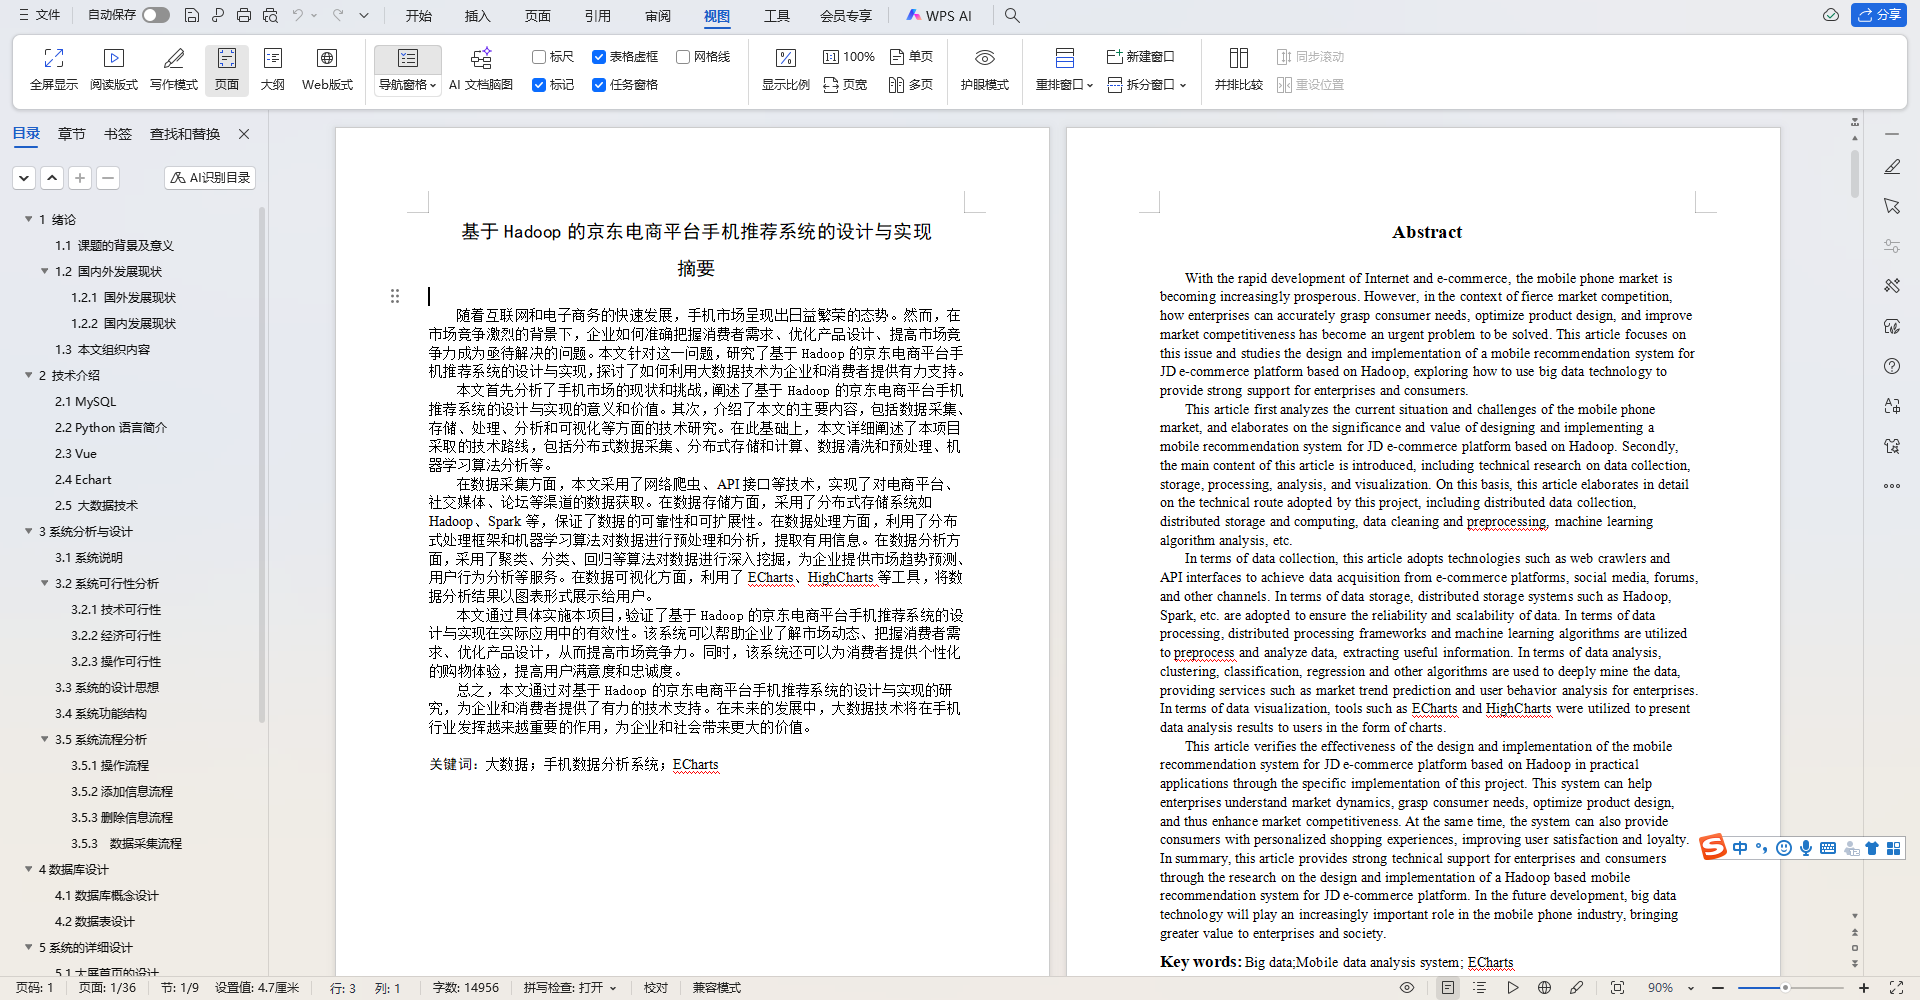1920x1000 pixels.
Task: Open the 插入 ribbon tab
Action: pyautogui.click(x=478, y=16)
